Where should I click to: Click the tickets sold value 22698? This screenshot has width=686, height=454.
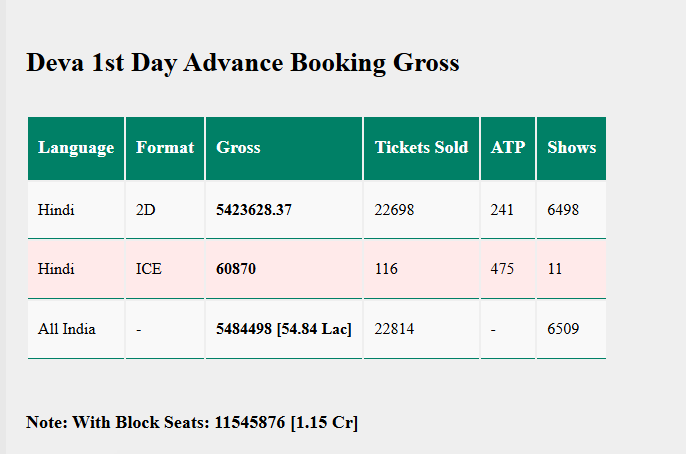tap(394, 210)
